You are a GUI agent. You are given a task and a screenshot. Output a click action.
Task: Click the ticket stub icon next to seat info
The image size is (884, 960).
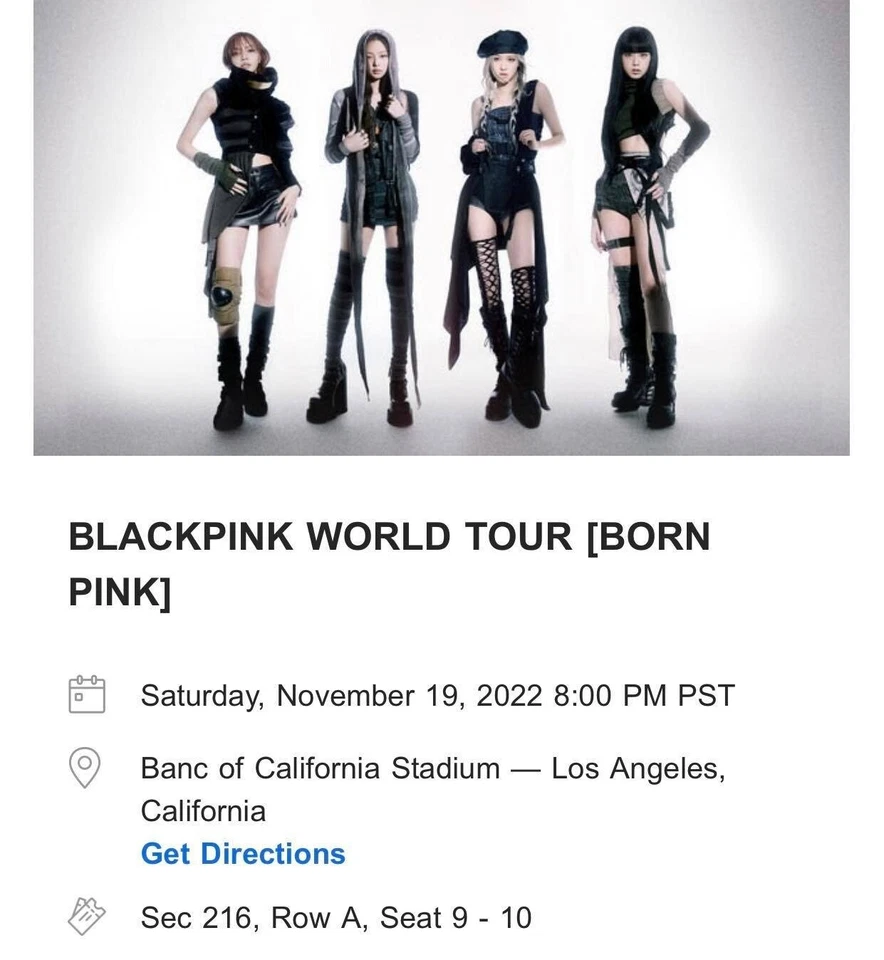tap(87, 917)
